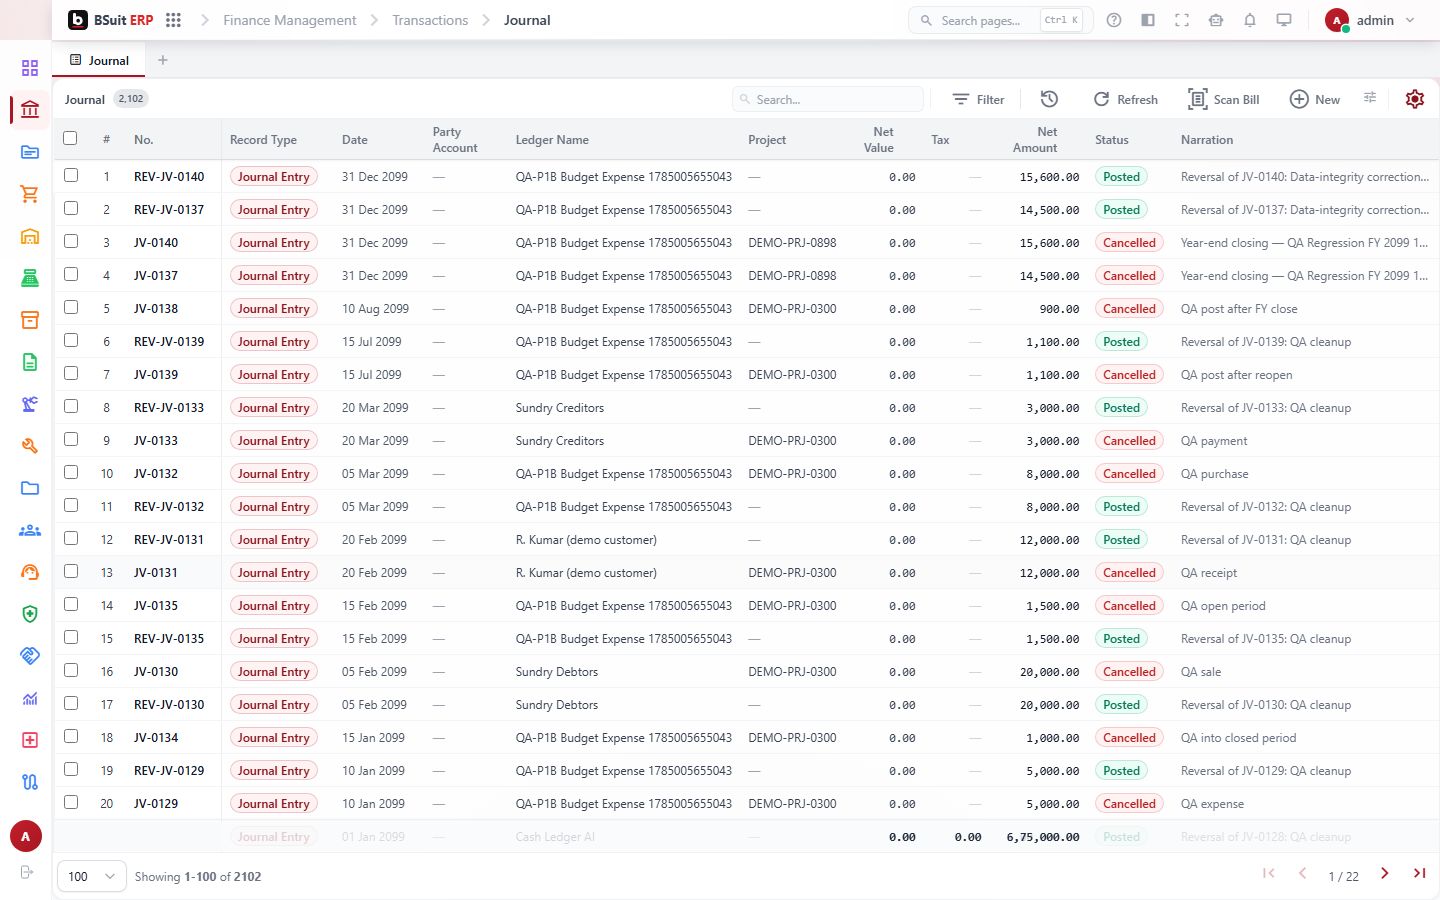
Task: Check the row for JV-0138
Action: click(70, 307)
